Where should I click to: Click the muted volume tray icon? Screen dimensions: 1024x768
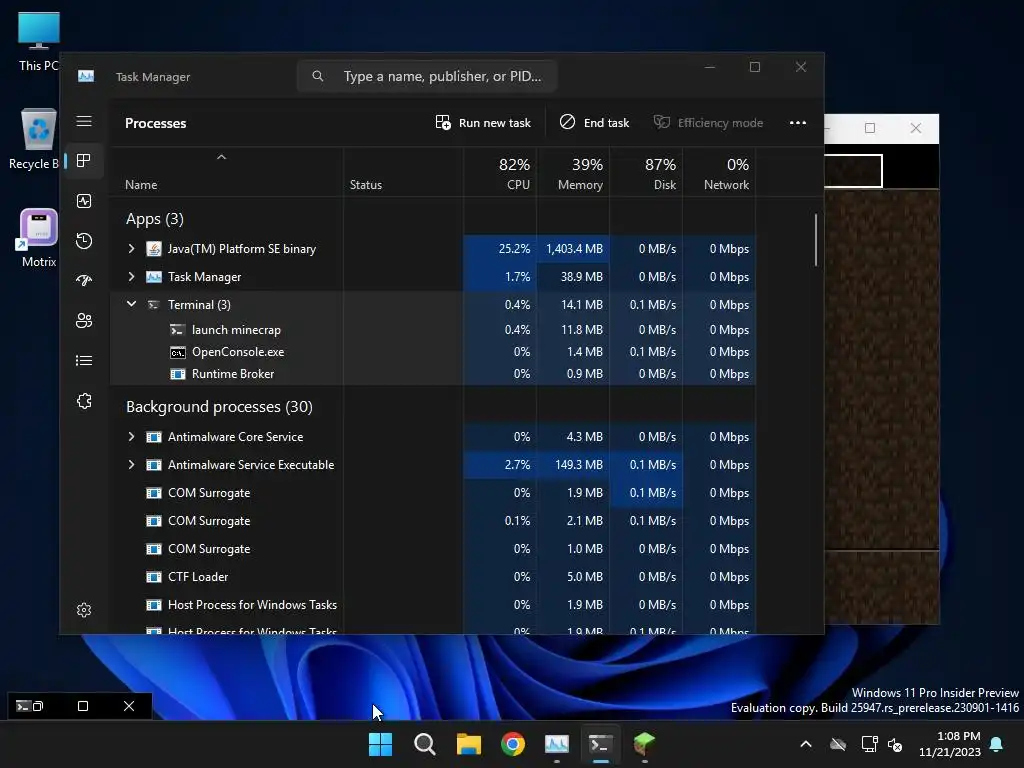[895, 744]
